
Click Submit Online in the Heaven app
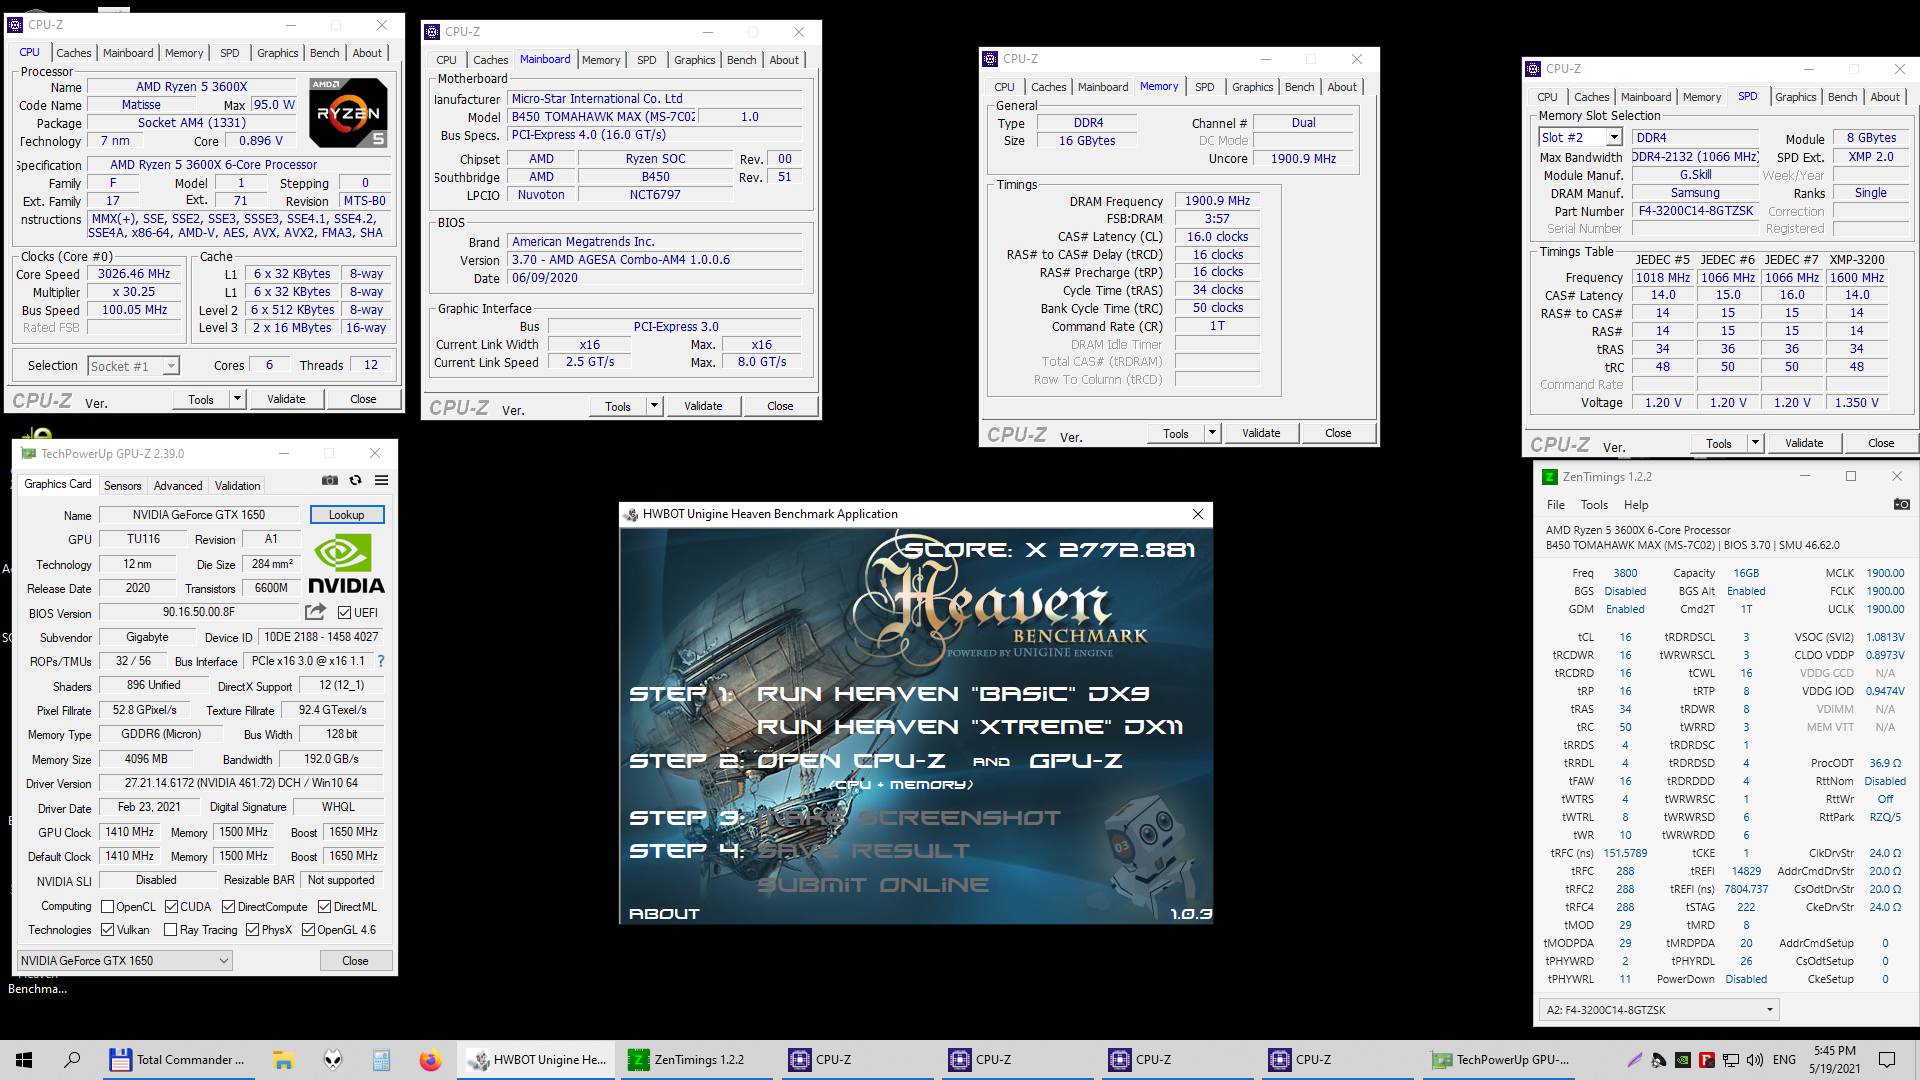[873, 885]
